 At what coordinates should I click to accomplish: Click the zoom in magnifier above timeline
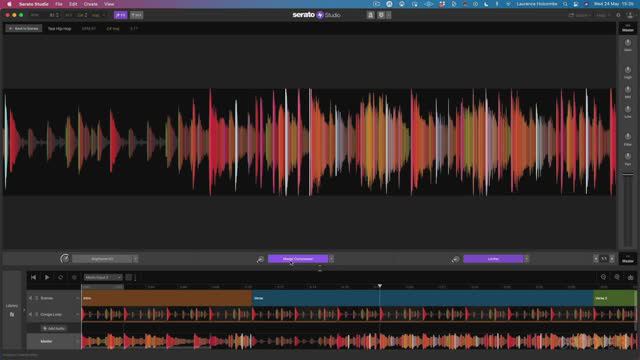617,277
